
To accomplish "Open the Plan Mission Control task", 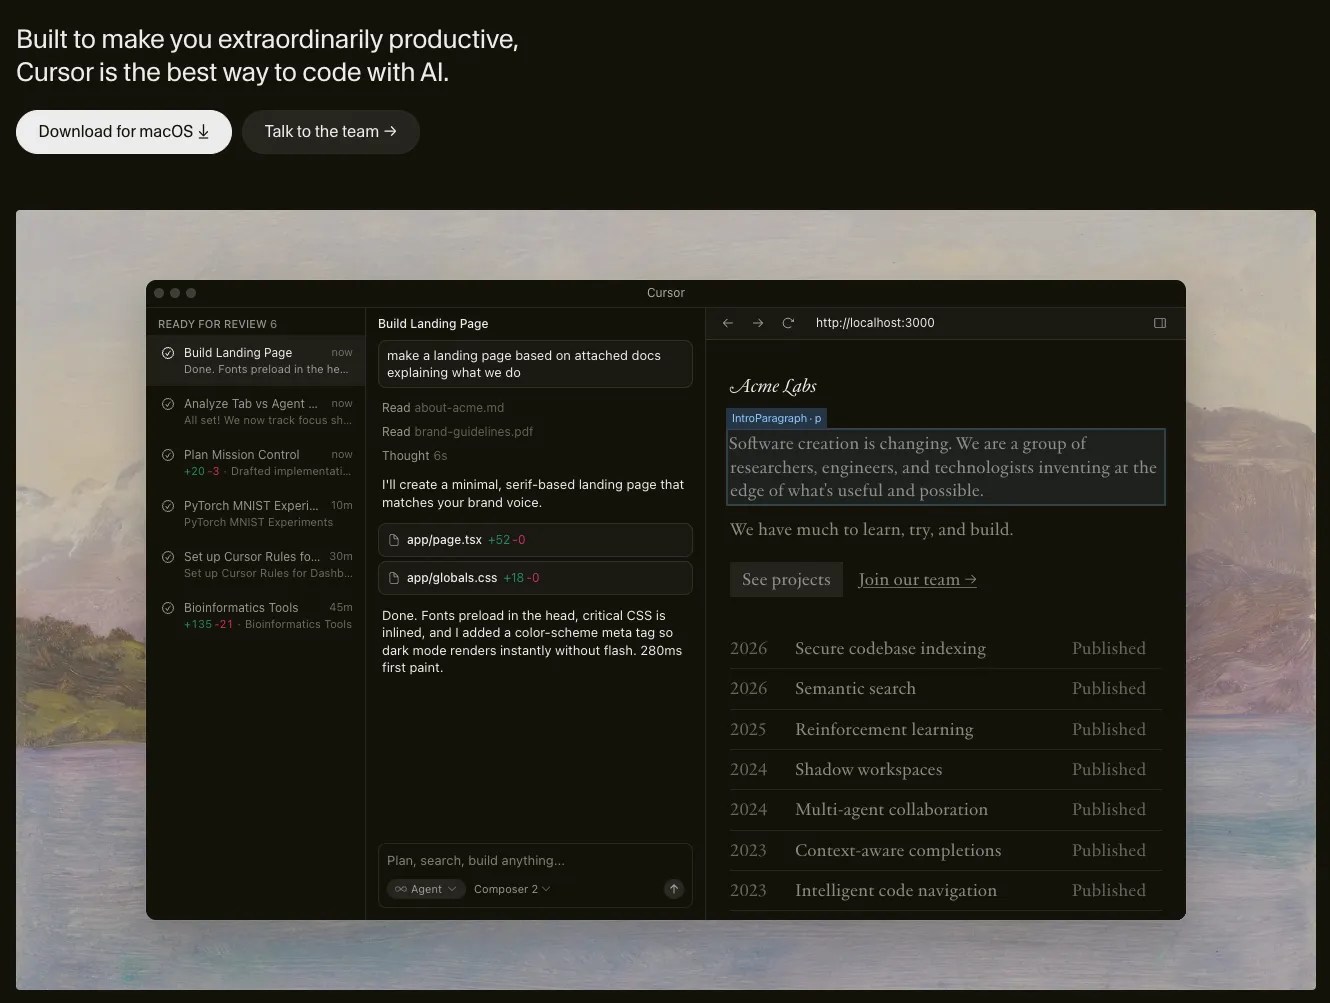I will pos(256,462).
